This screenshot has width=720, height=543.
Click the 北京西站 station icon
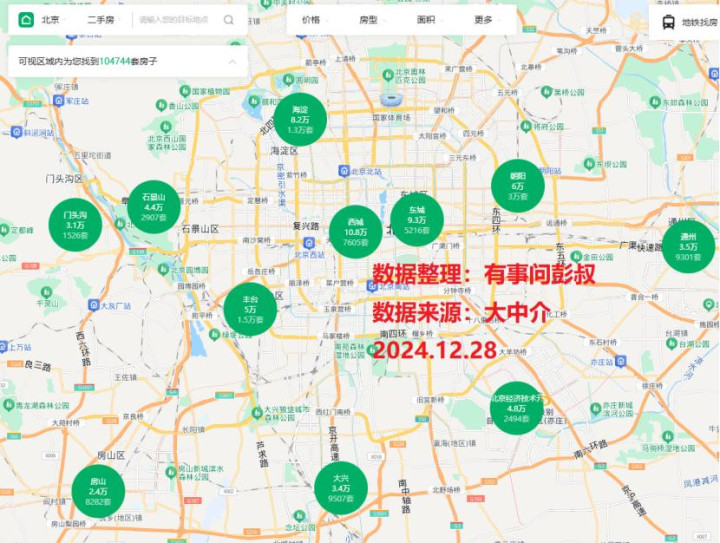(309, 243)
